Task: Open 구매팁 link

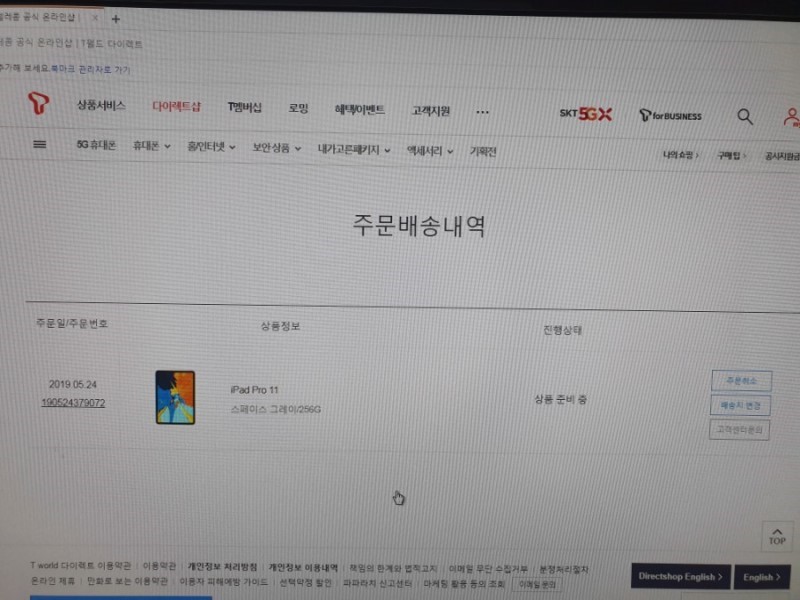Action: [x=731, y=156]
